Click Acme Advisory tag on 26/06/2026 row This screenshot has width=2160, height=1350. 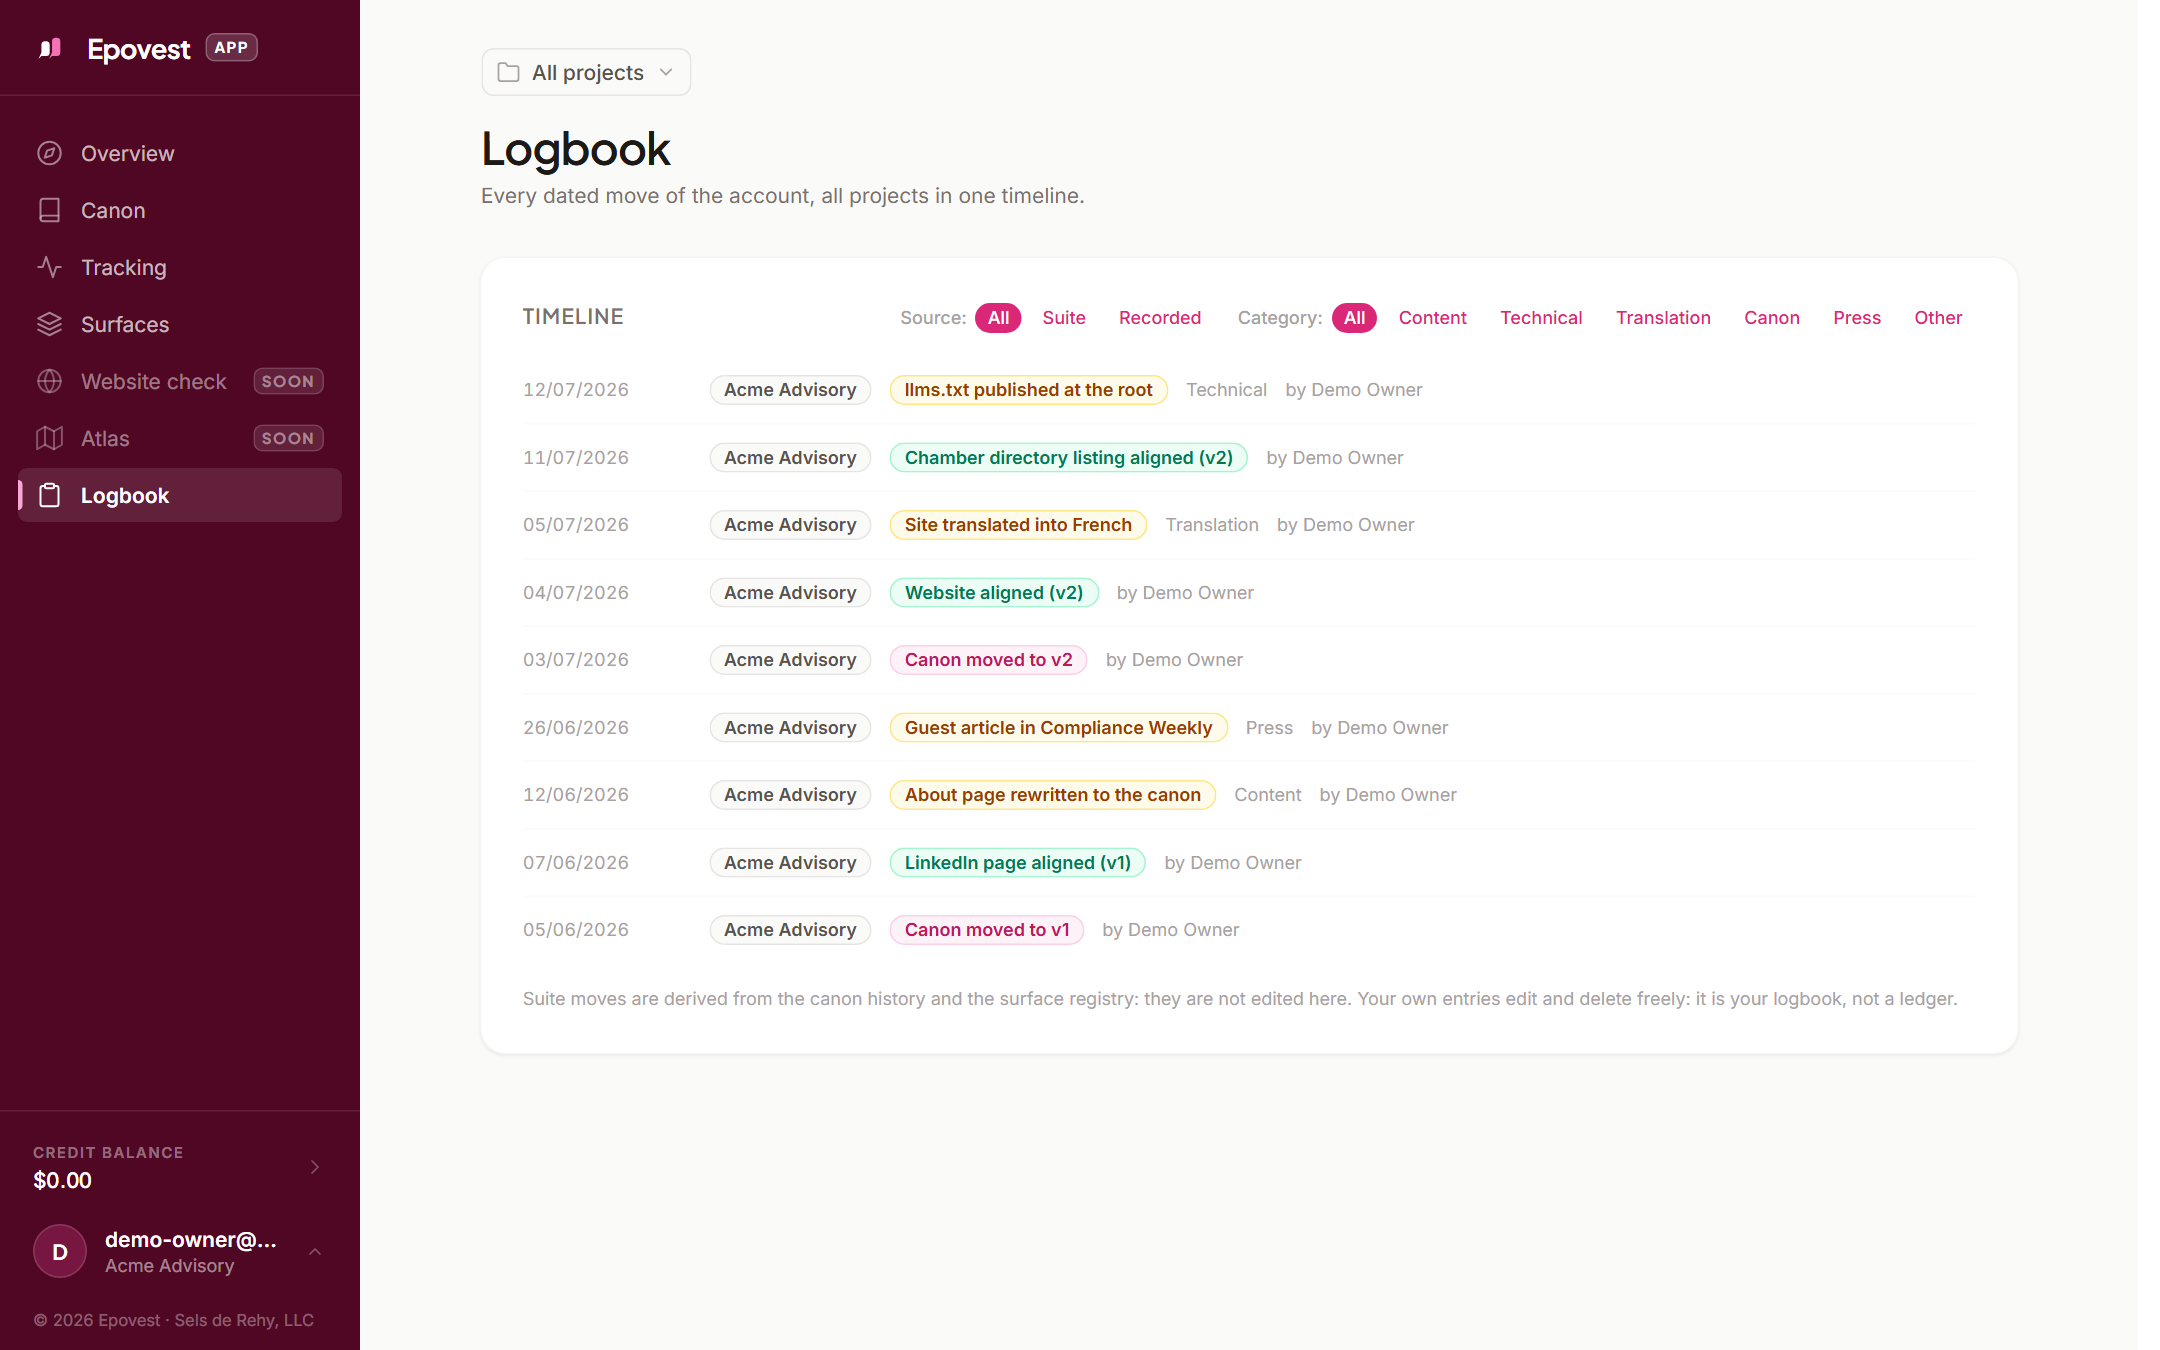click(790, 728)
